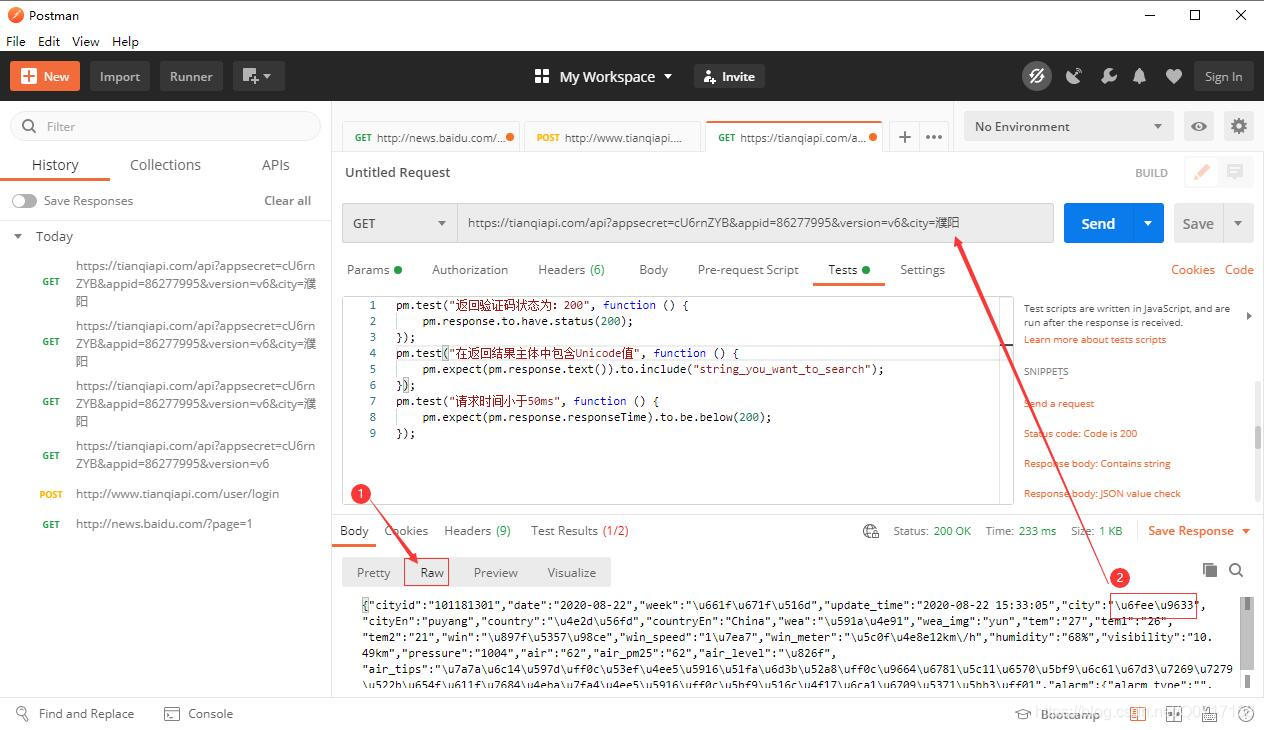The image size is (1264, 730).
Task: Click the Sign In button
Action: pyautogui.click(x=1223, y=76)
